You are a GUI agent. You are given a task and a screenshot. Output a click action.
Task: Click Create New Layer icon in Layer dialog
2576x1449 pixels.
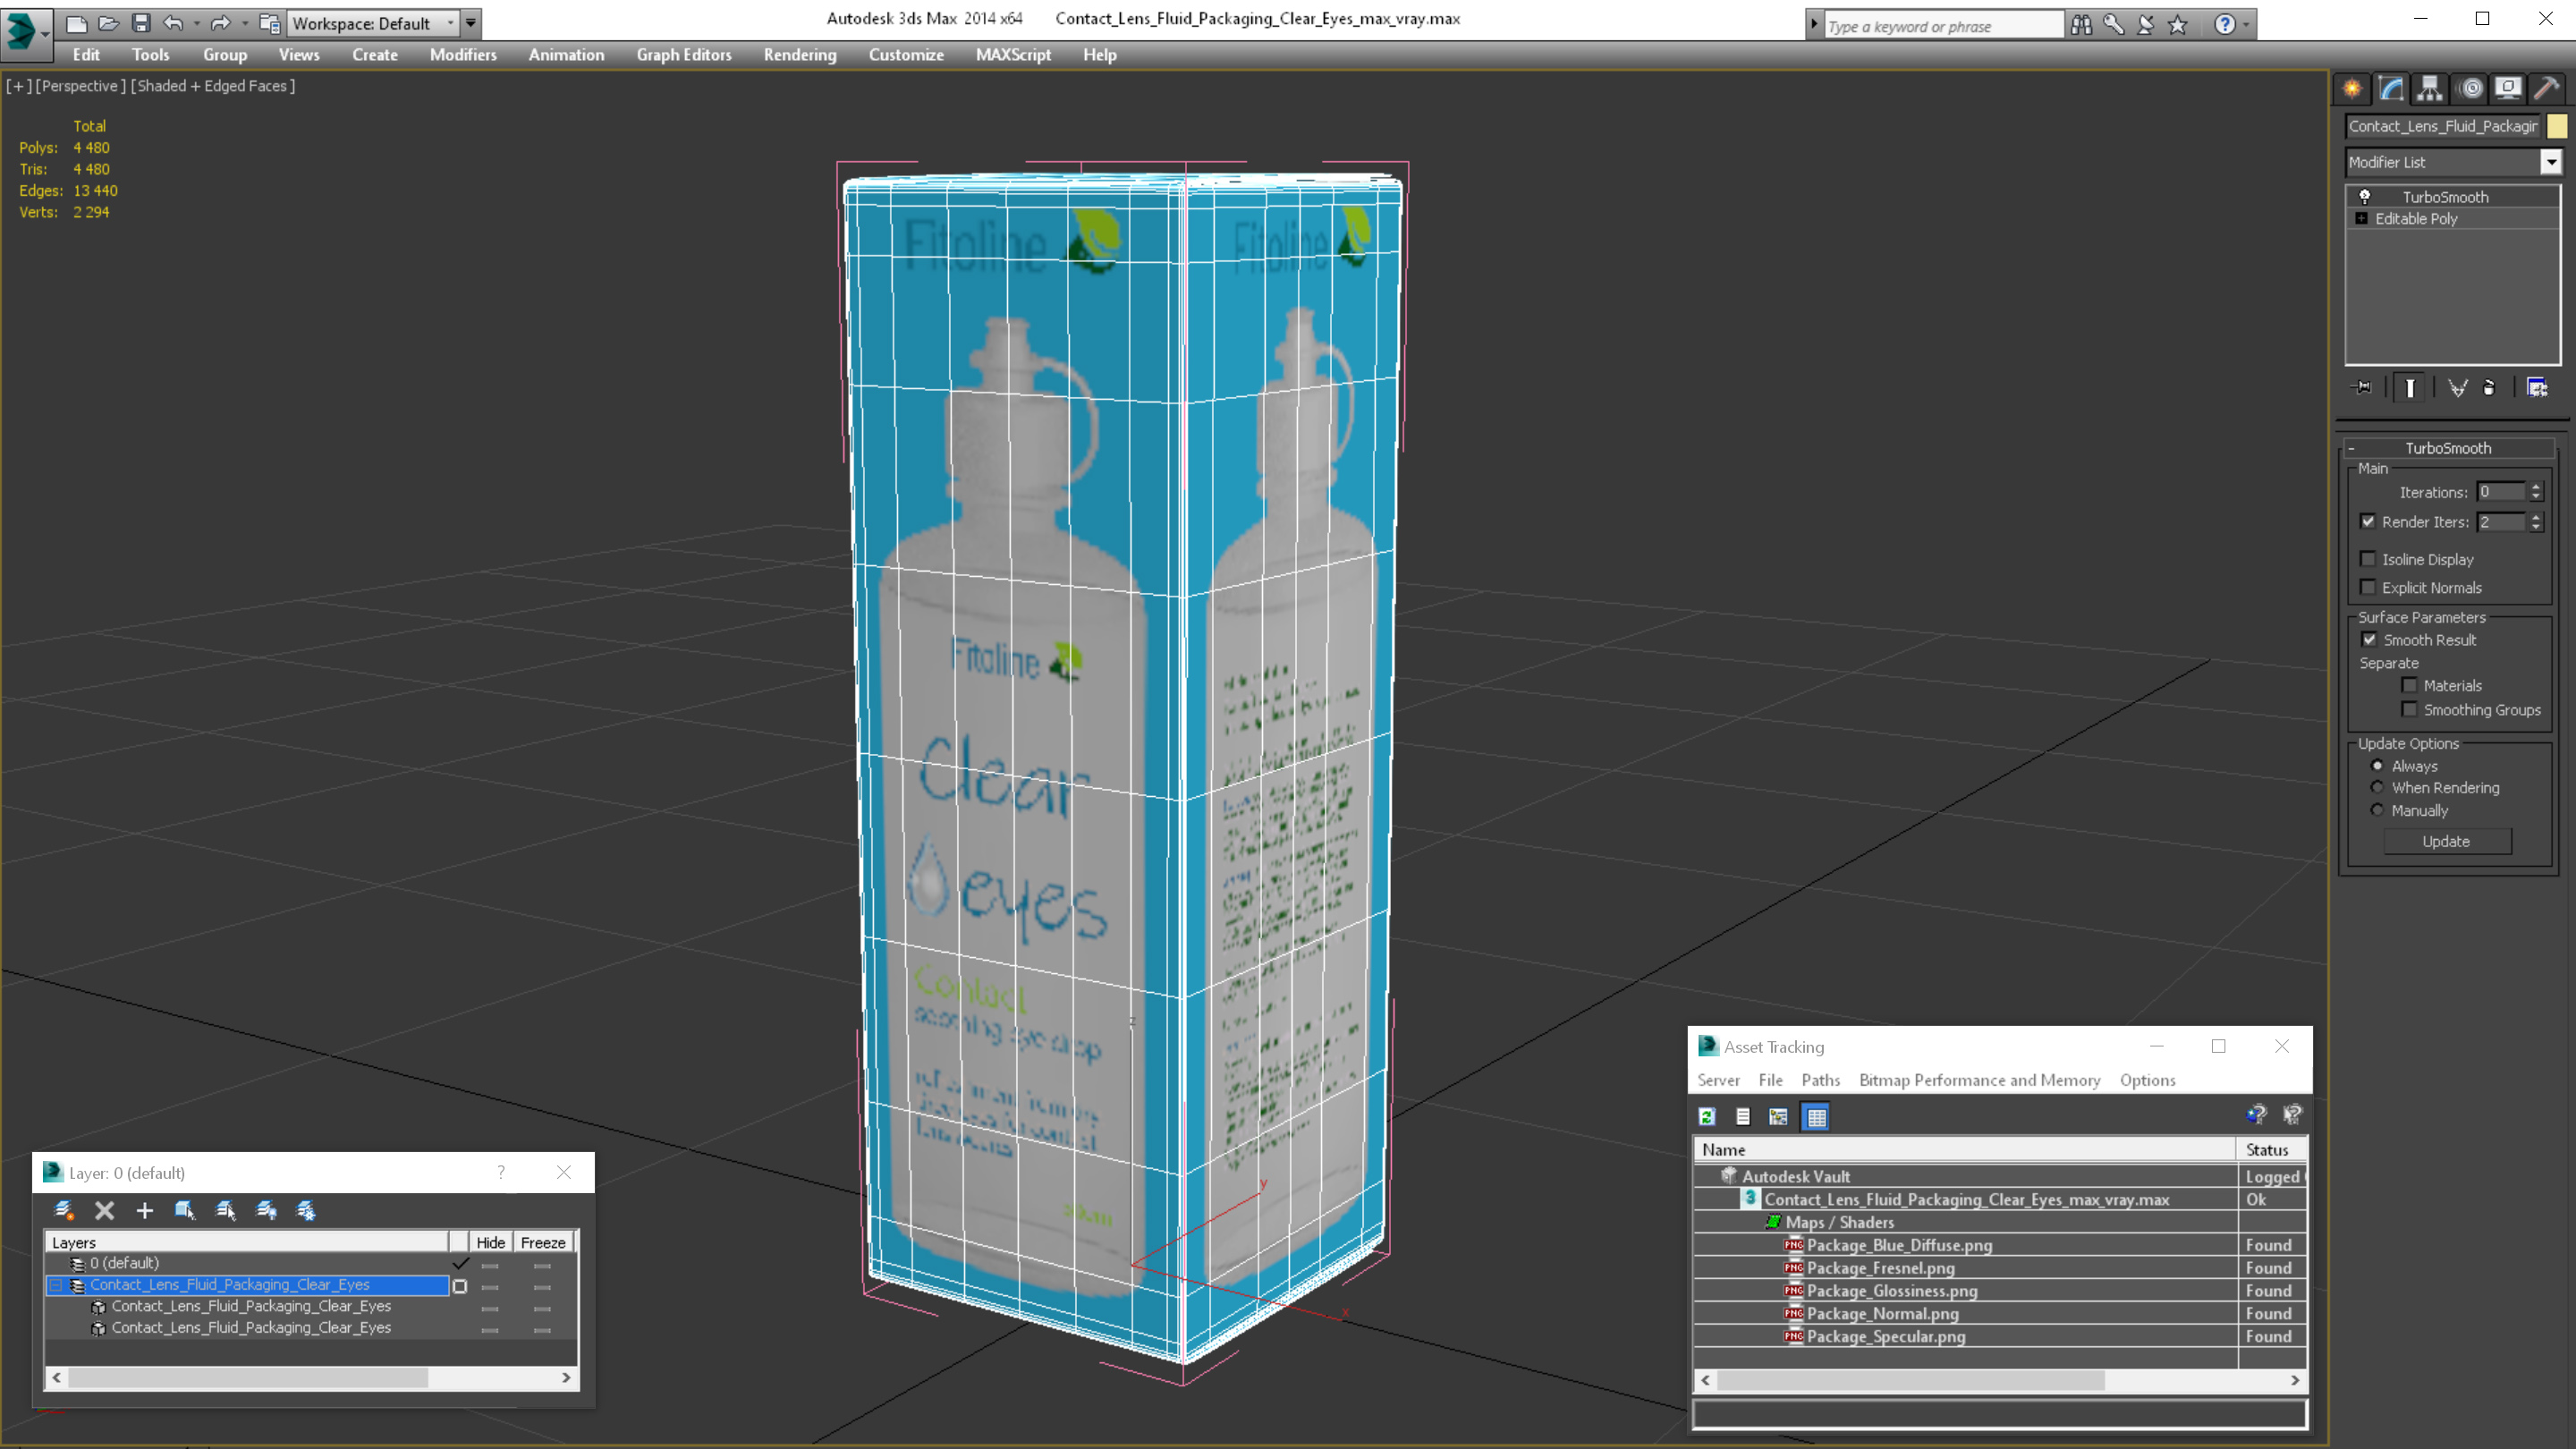point(64,1211)
